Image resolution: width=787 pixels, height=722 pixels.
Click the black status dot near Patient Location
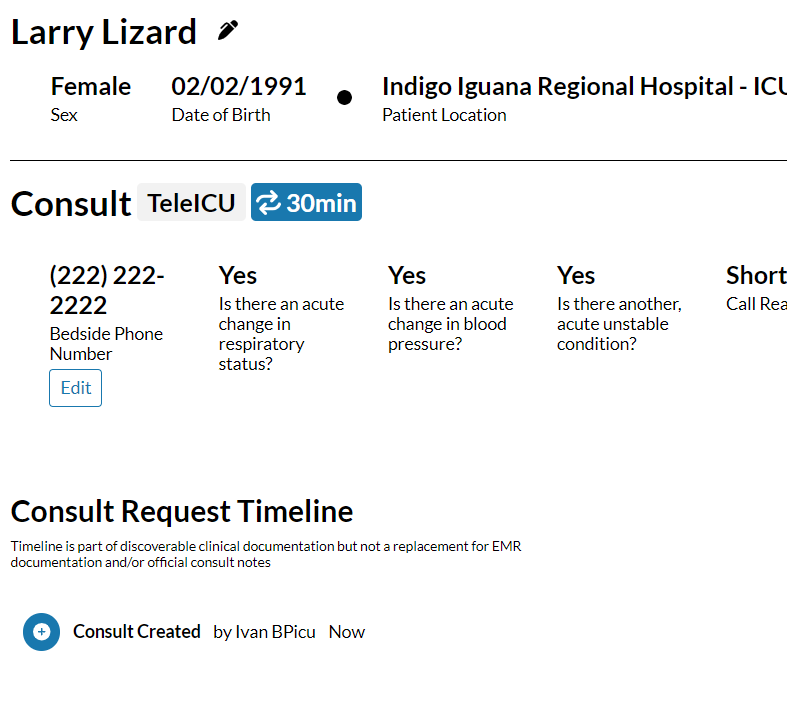(344, 97)
